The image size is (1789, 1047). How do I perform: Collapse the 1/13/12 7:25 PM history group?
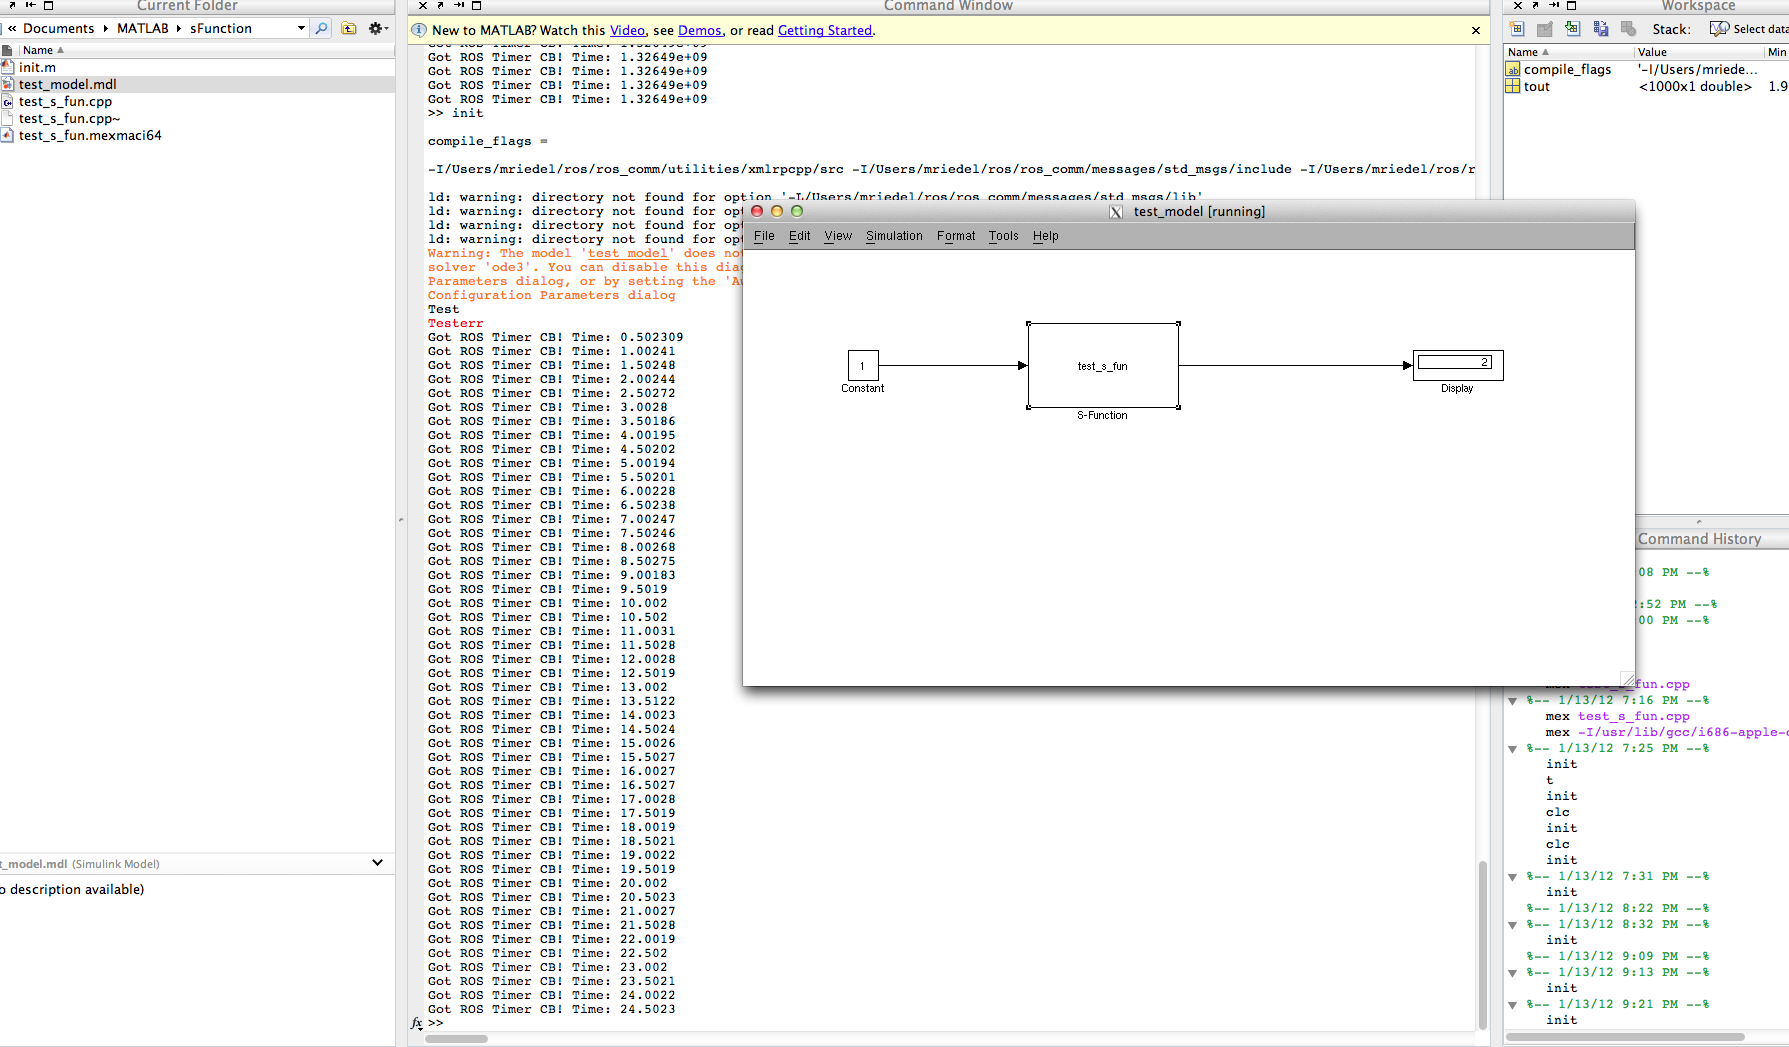[x=1513, y=748]
